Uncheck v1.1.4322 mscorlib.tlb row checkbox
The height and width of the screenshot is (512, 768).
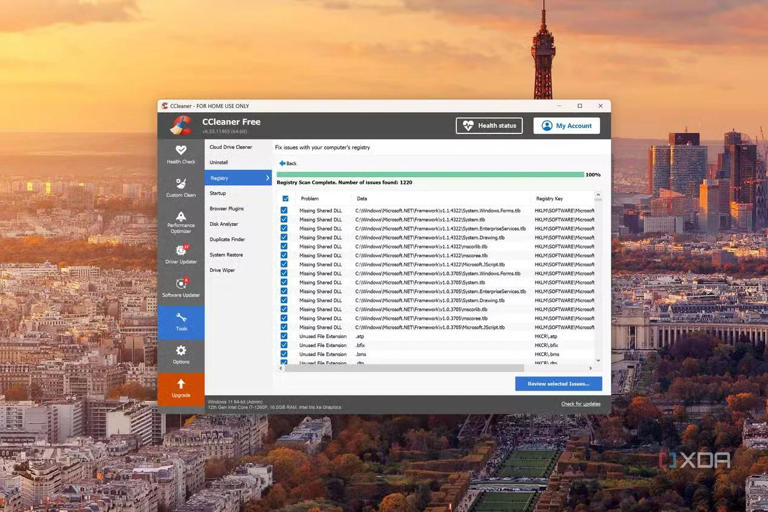284,246
